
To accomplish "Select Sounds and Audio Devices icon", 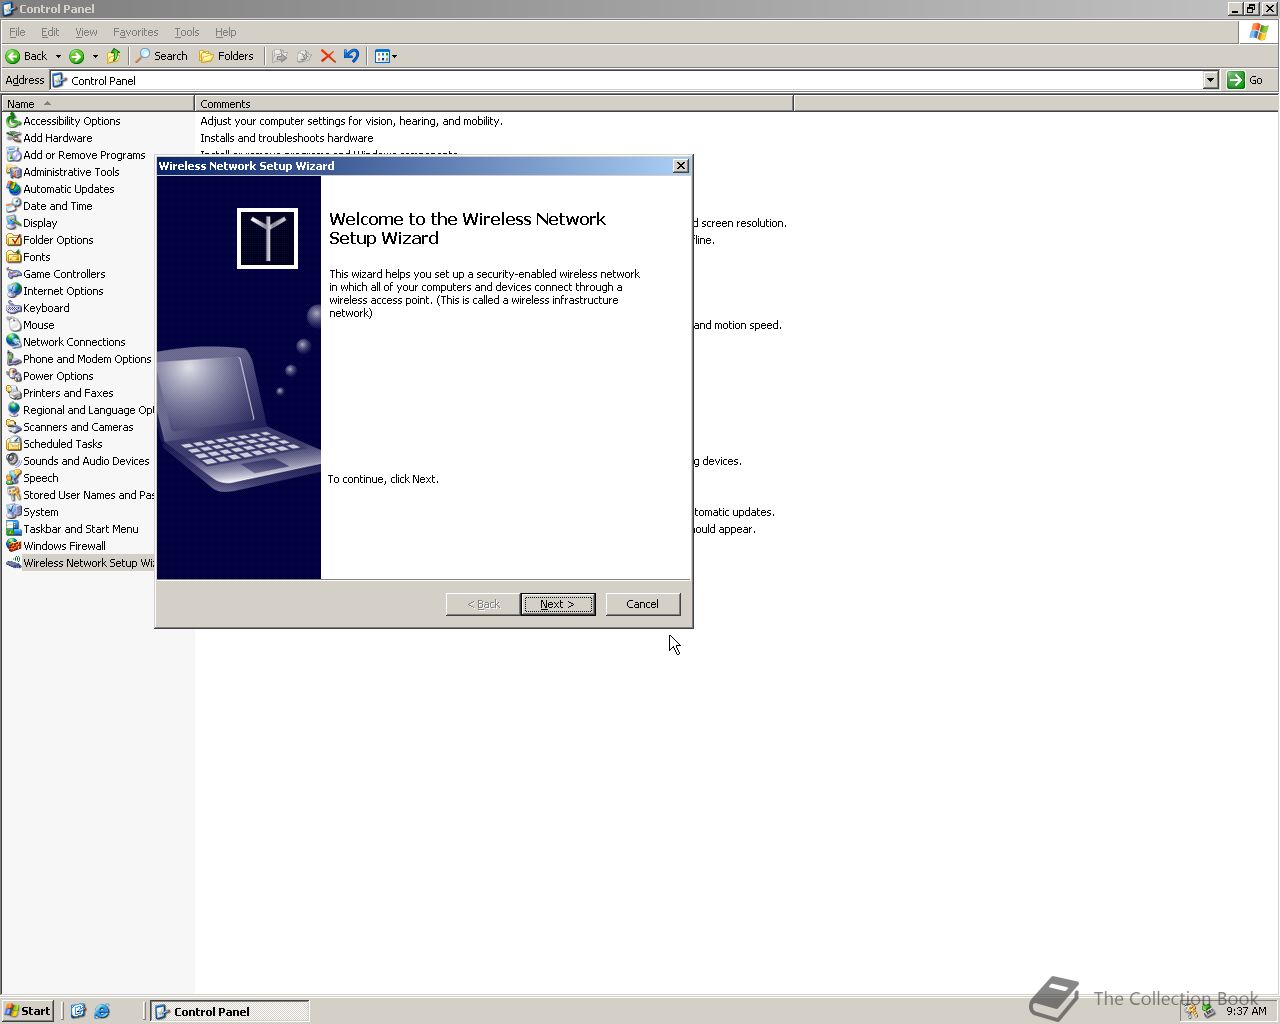I will [14, 461].
